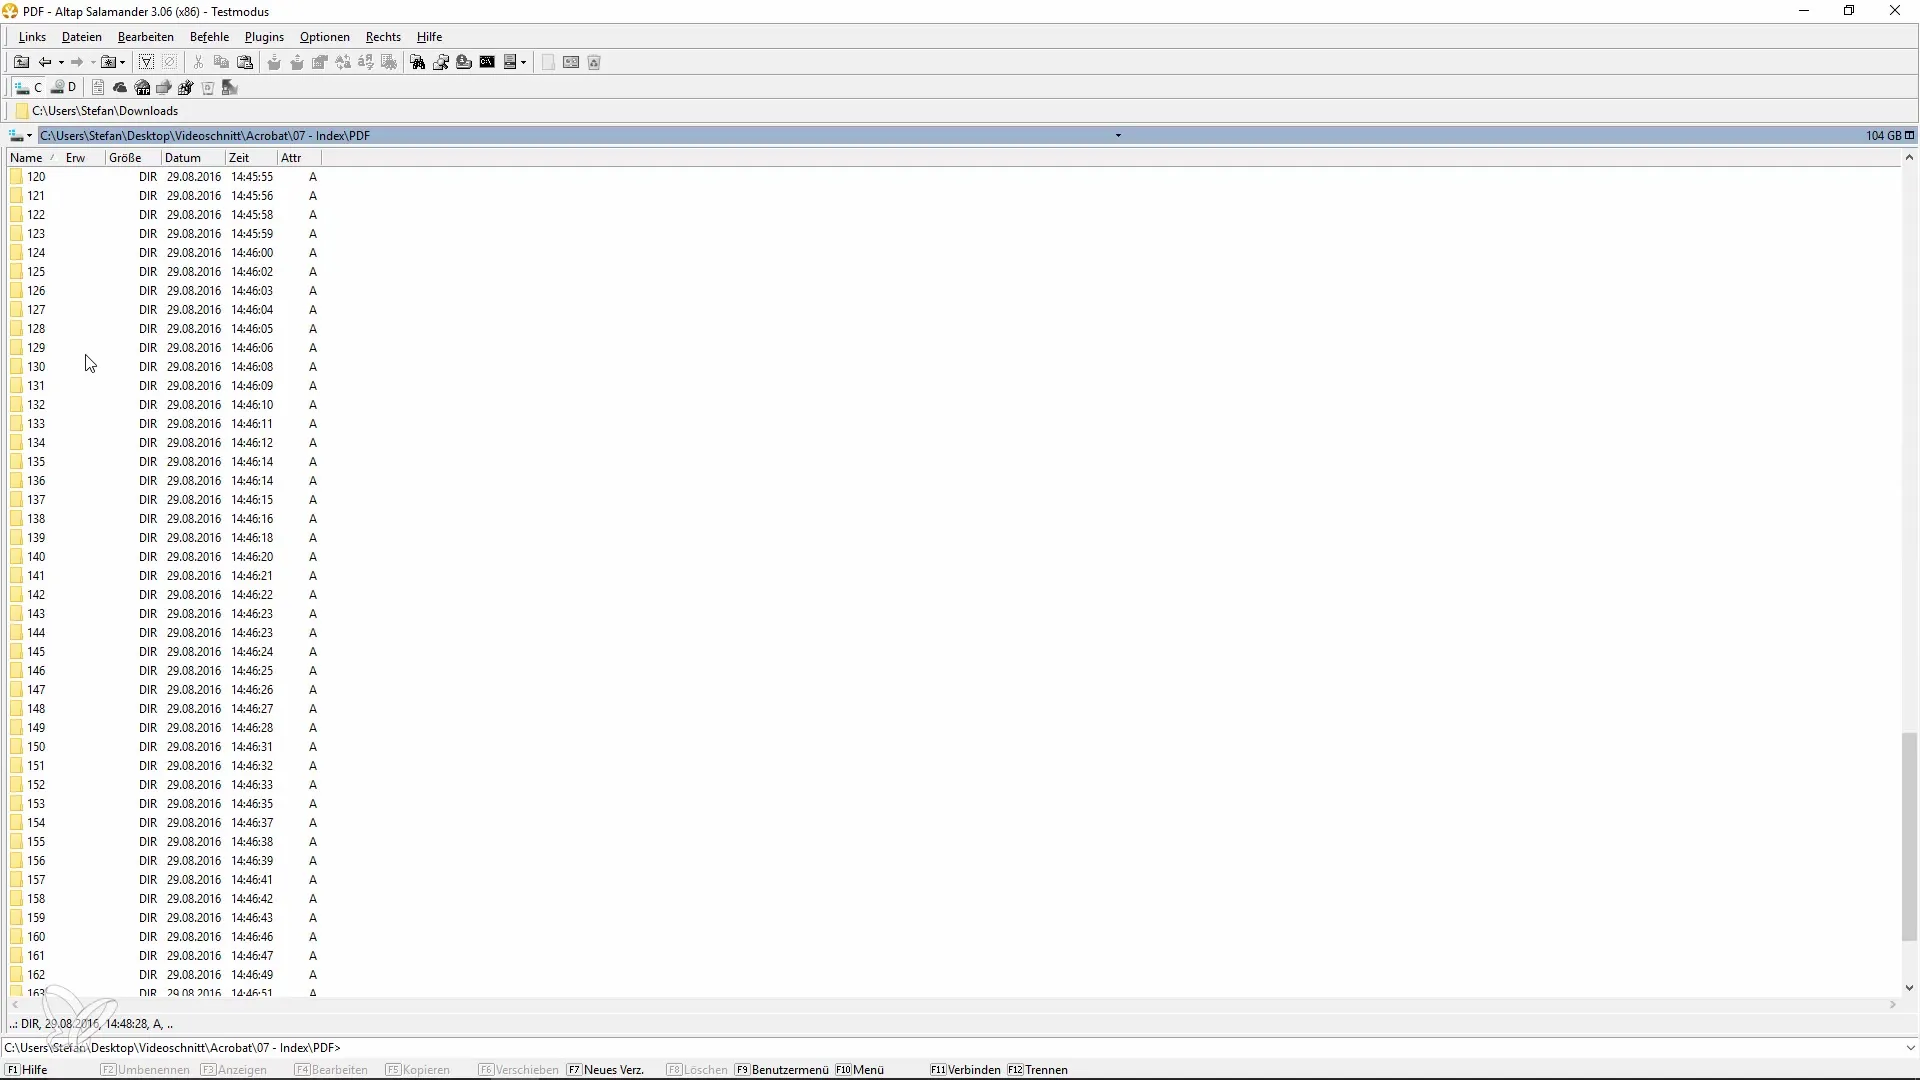Open the Hilfe menu

point(430,37)
